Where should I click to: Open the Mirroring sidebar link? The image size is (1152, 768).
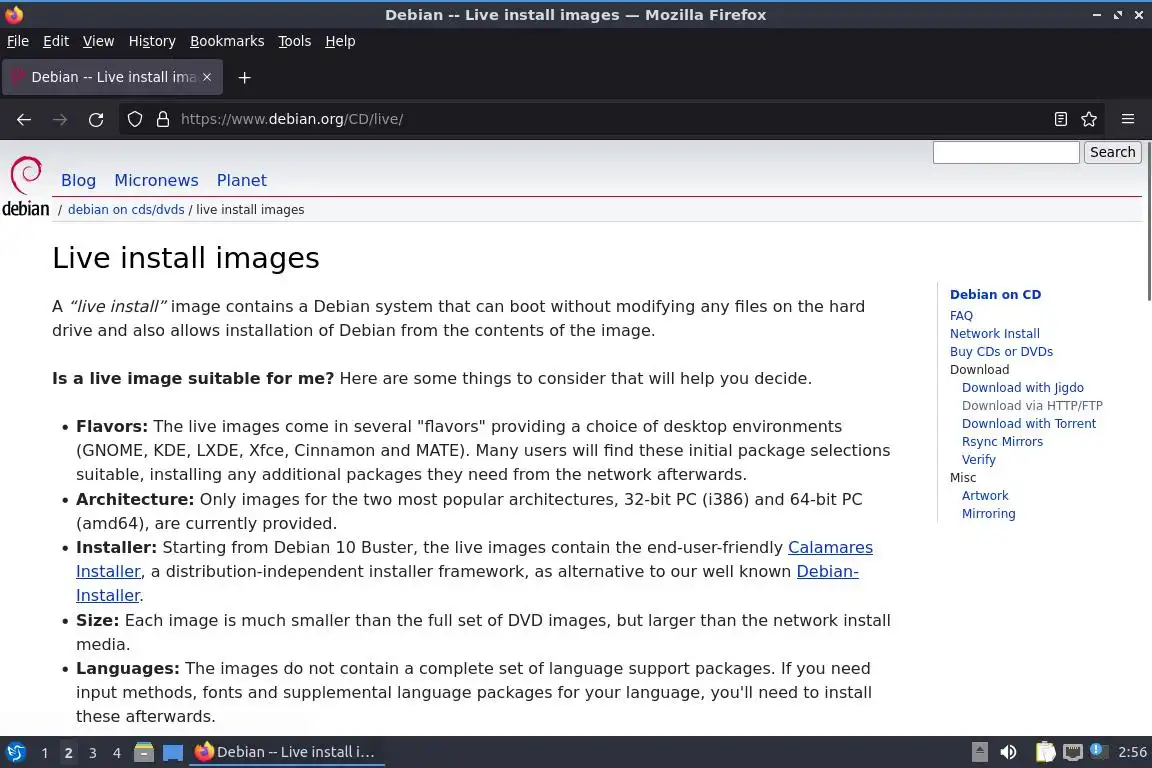pos(989,514)
